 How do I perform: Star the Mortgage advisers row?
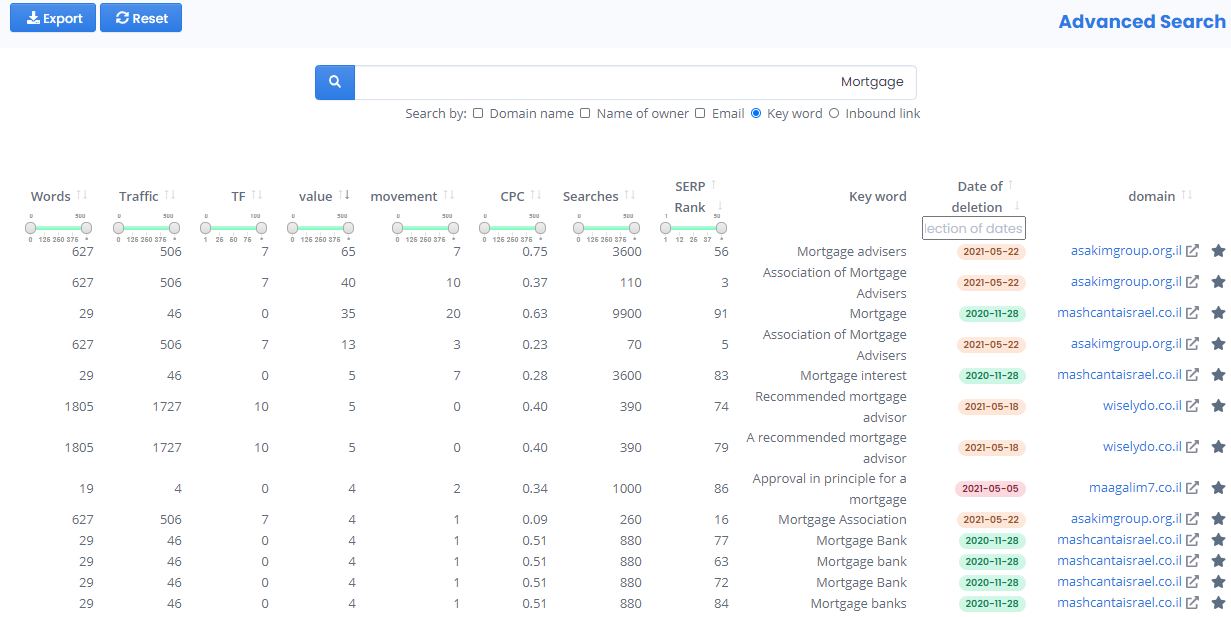1218,252
